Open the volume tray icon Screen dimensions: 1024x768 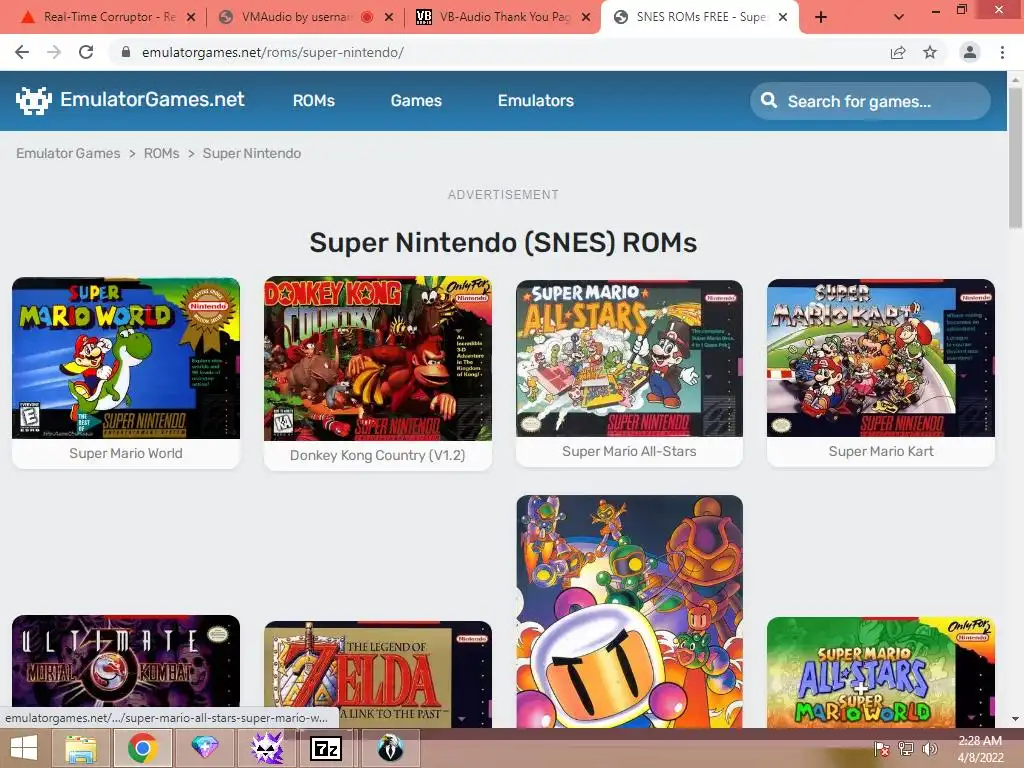pyautogui.click(x=930, y=749)
